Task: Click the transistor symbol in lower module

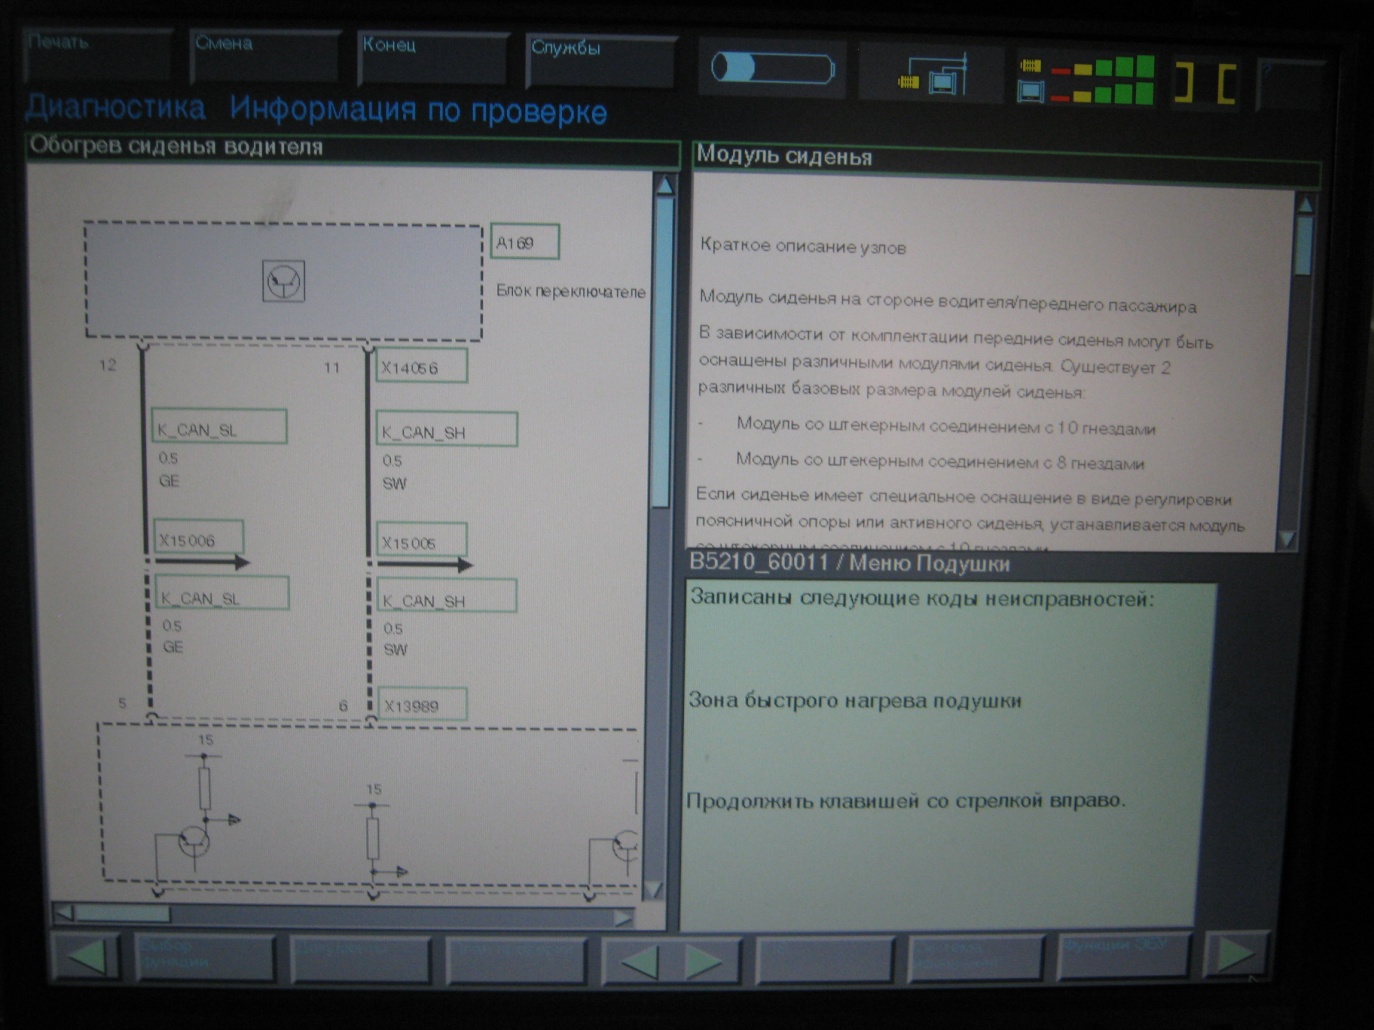Action: coord(195,842)
